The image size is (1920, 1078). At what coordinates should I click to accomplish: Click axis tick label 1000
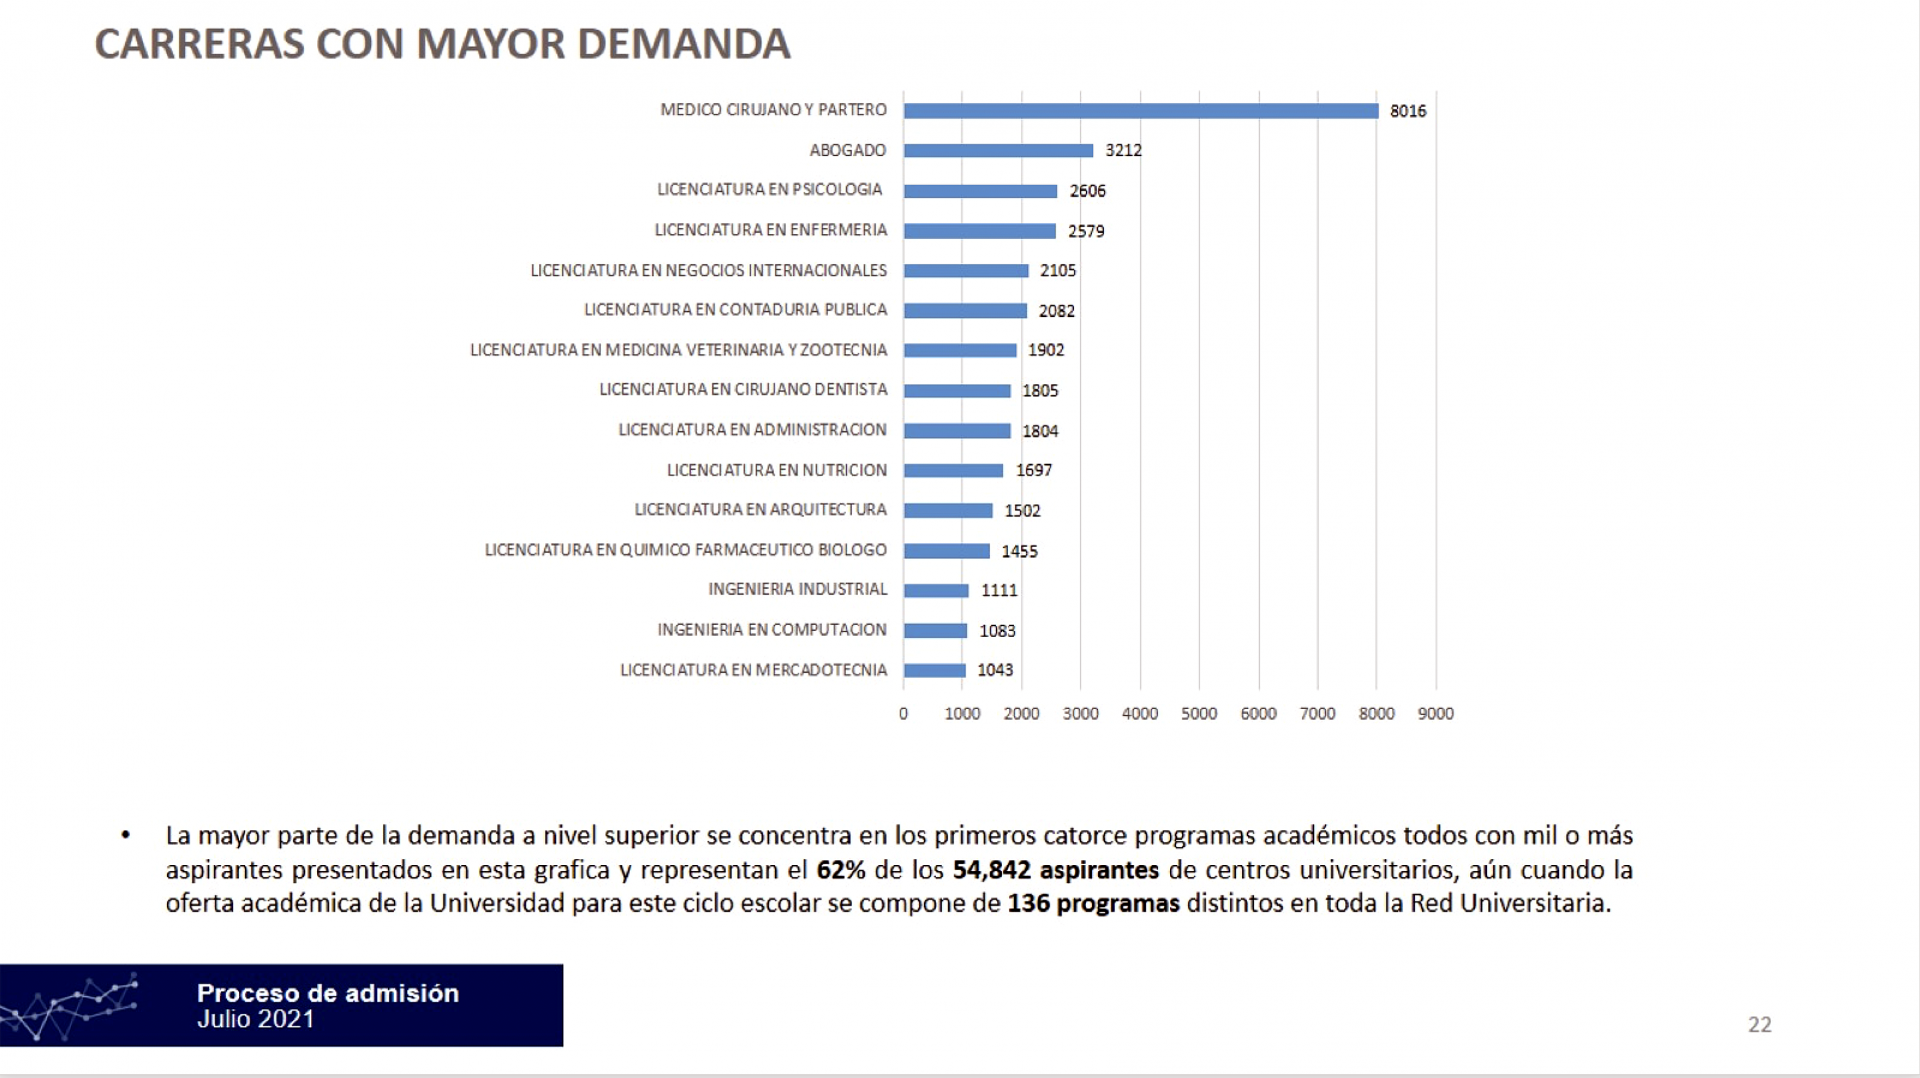[x=962, y=714]
